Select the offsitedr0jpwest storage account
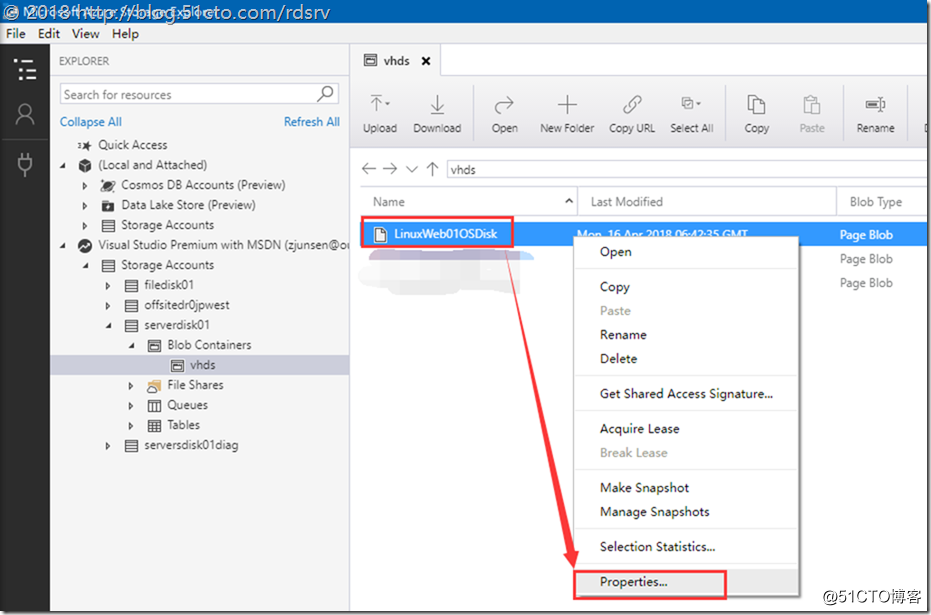 click(x=186, y=305)
